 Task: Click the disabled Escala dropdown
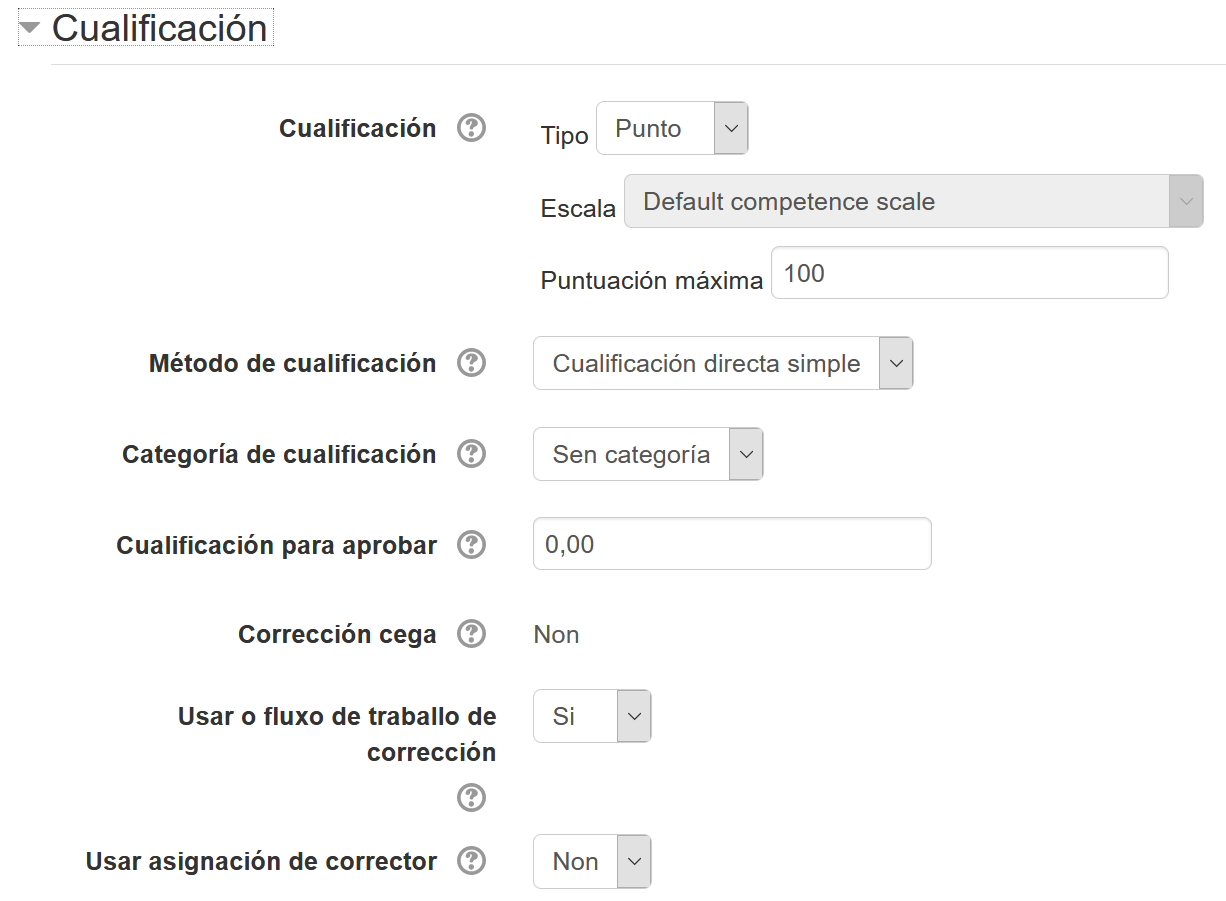click(913, 202)
